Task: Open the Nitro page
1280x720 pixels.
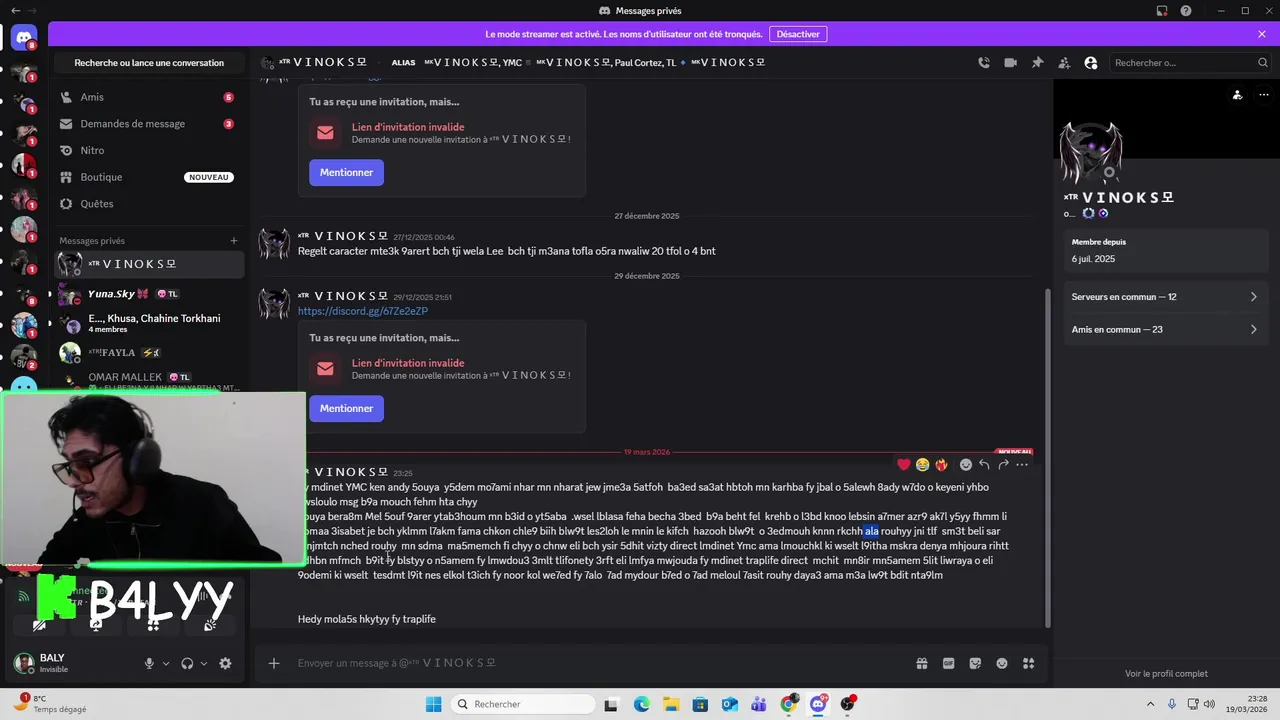Action: point(149,150)
